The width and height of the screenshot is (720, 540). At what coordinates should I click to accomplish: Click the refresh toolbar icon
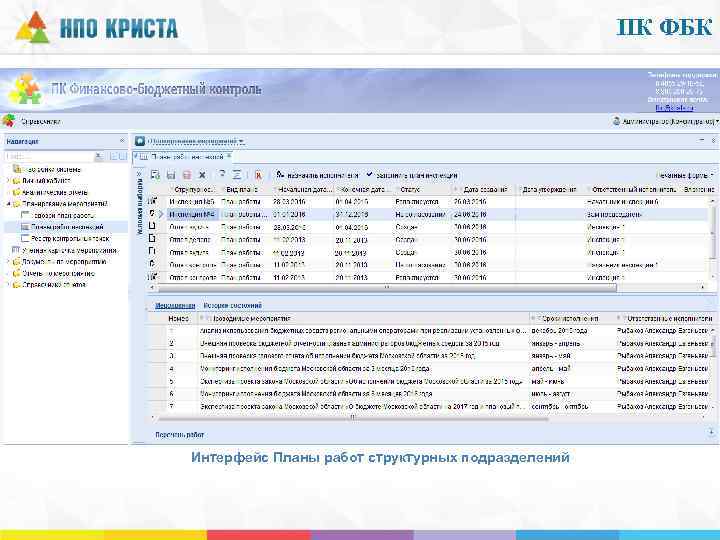click(222, 174)
